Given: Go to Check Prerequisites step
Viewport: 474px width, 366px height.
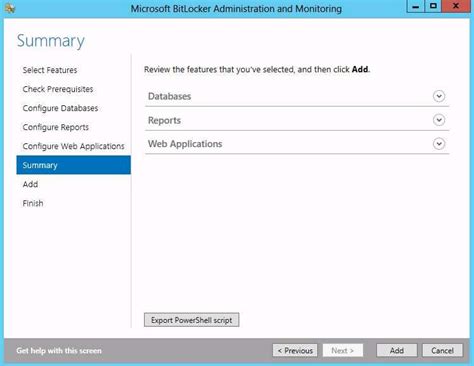Looking at the screenshot, I should [x=58, y=89].
